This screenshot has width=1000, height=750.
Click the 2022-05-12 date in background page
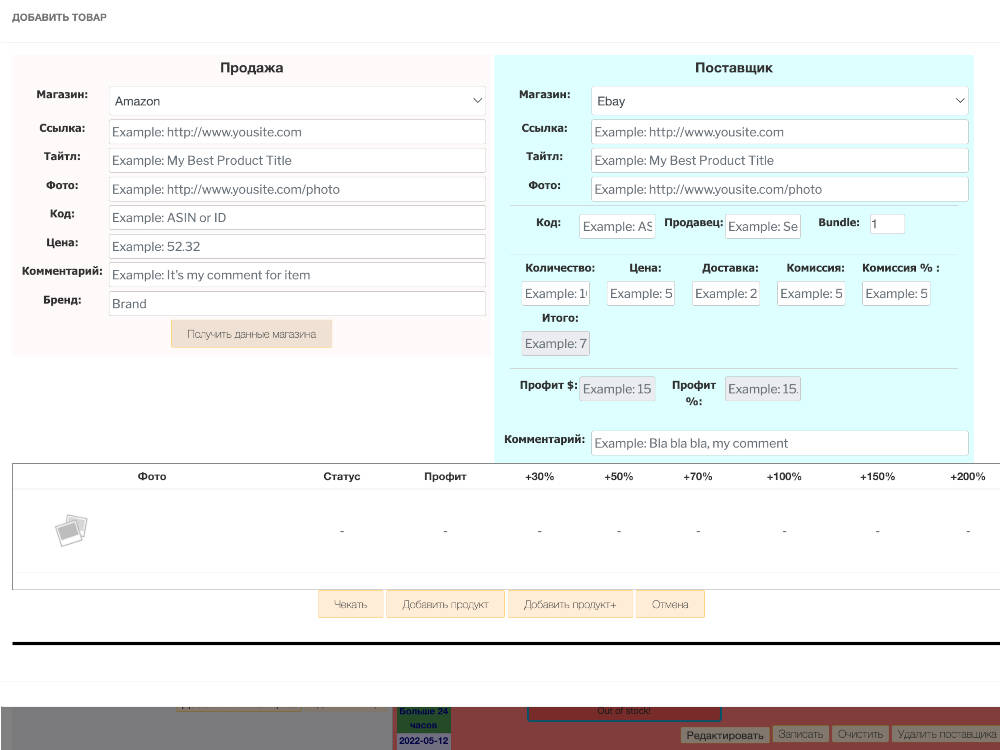(423, 741)
